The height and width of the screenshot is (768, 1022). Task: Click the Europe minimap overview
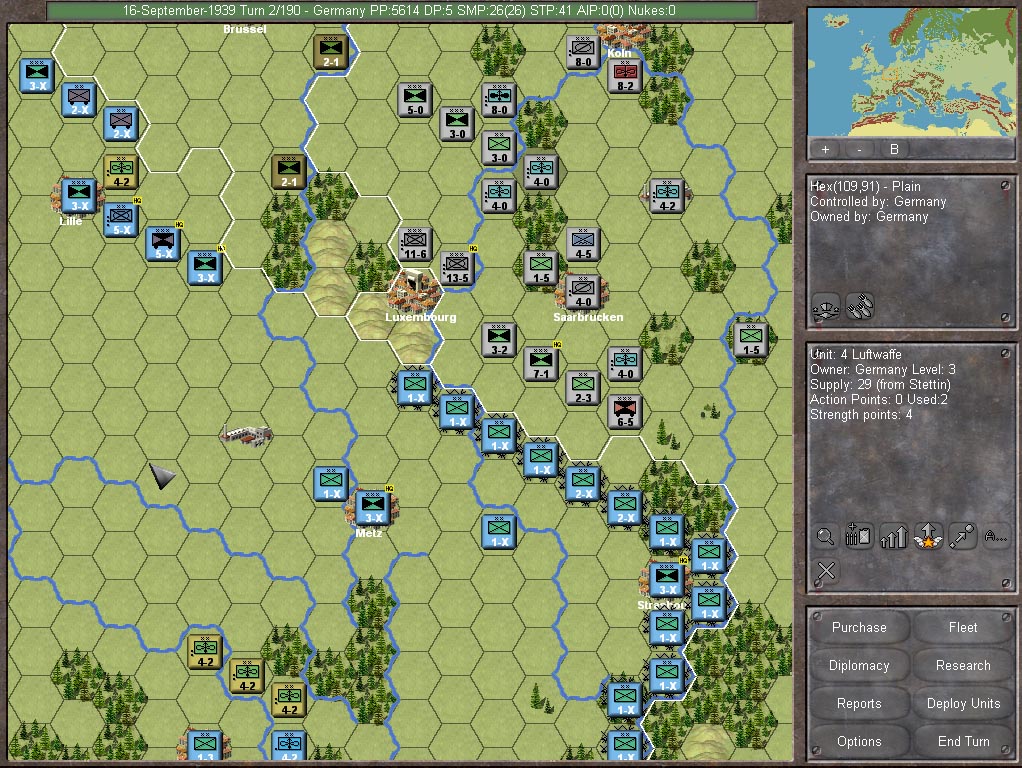(911, 72)
